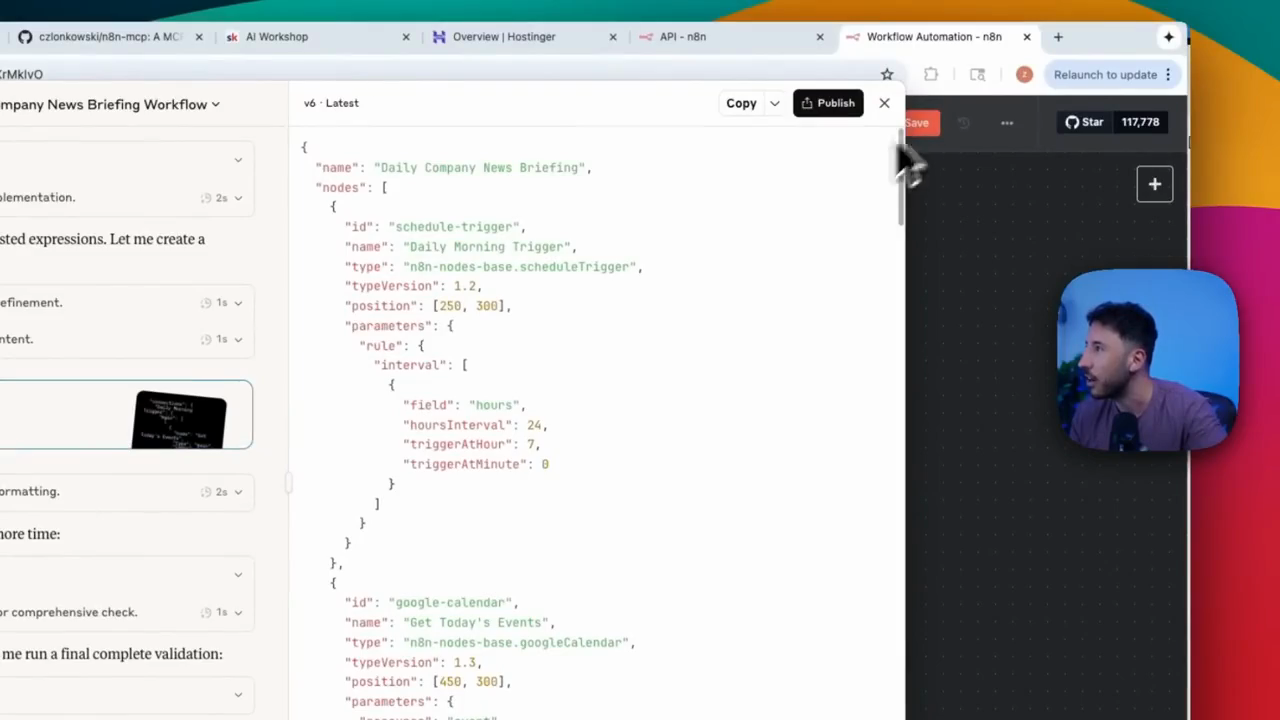Screen dimensions: 1280x720
Task: Open the Copy button dropdown arrow
Action: coord(774,103)
